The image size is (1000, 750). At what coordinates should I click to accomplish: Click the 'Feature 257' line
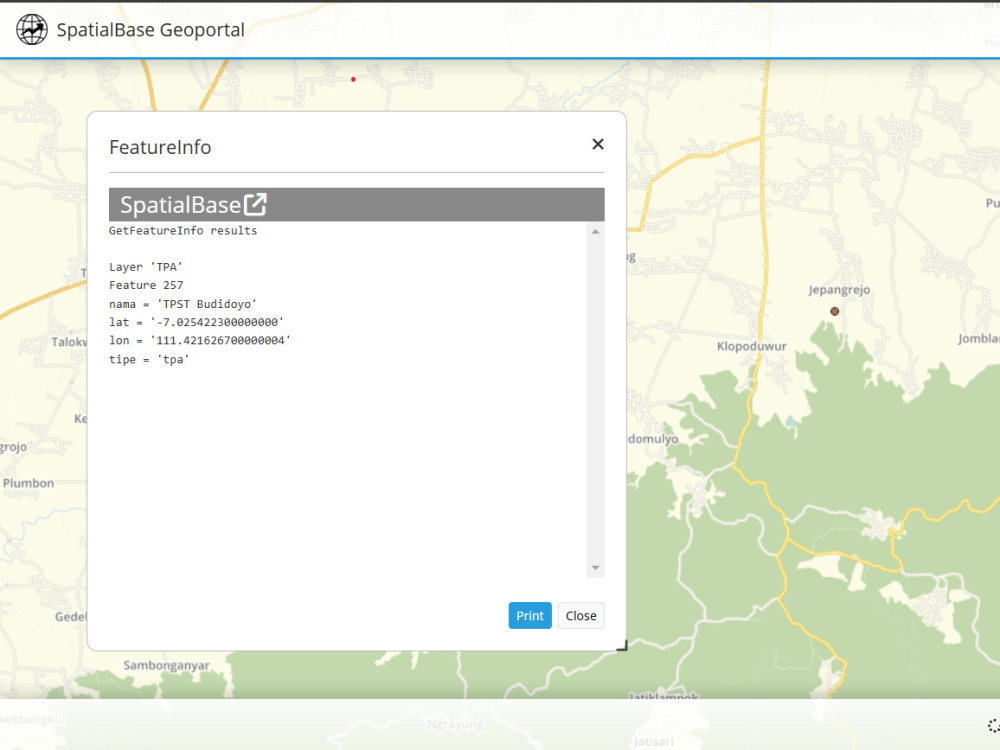(x=146, y=285)
